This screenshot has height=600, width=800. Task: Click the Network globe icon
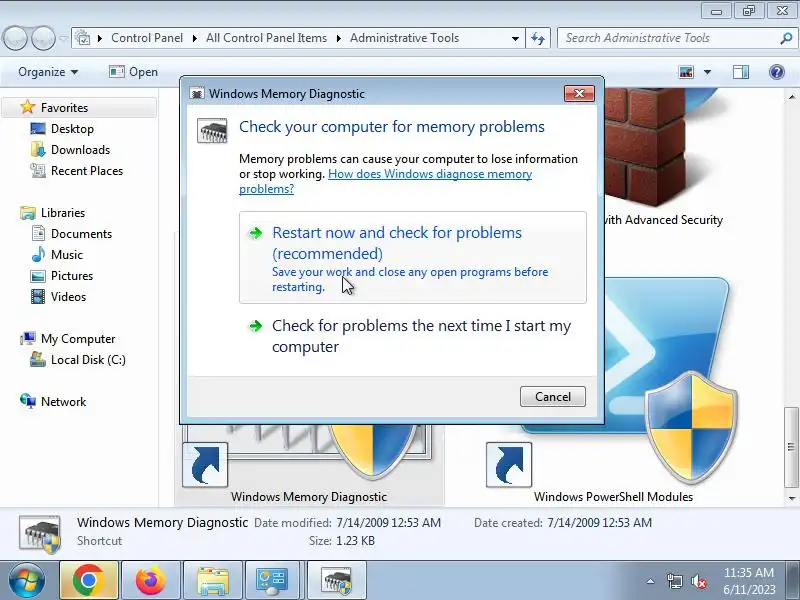click(28, 402)
